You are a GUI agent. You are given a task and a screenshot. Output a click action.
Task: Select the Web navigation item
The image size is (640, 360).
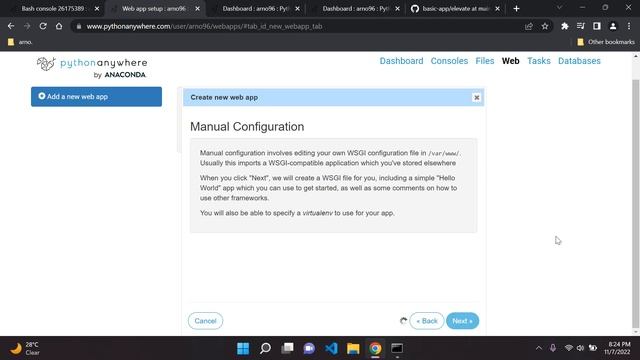[x=511, y=61]
